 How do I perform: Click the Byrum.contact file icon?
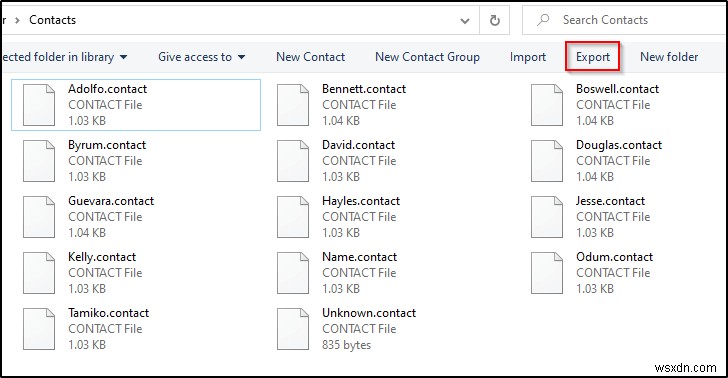coord(39,161)
